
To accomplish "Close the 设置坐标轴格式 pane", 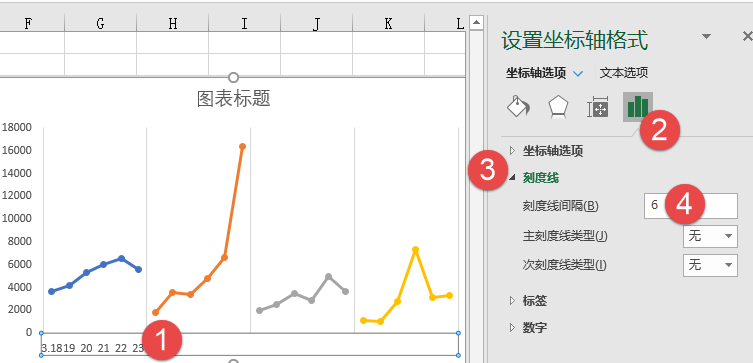I will point(747,36).
